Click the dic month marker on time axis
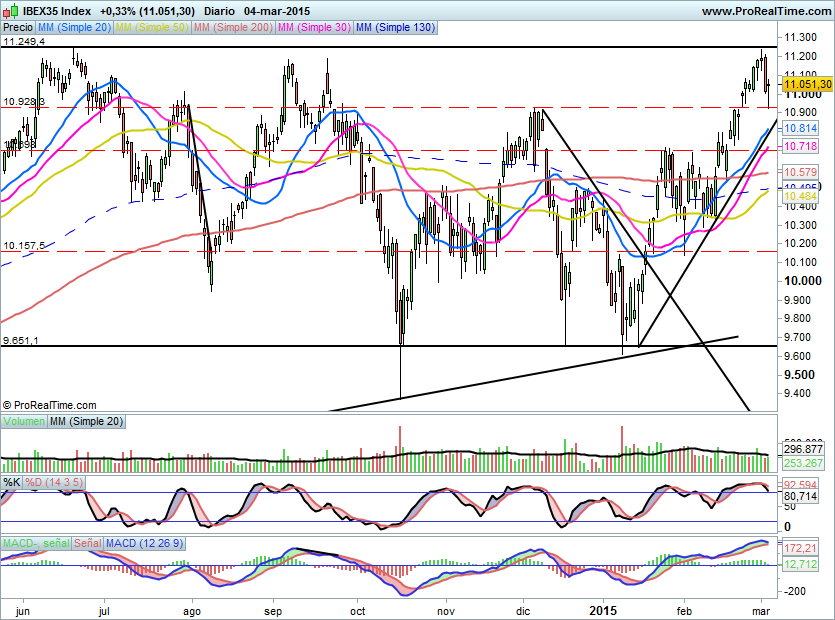 [x=523, y=611]
